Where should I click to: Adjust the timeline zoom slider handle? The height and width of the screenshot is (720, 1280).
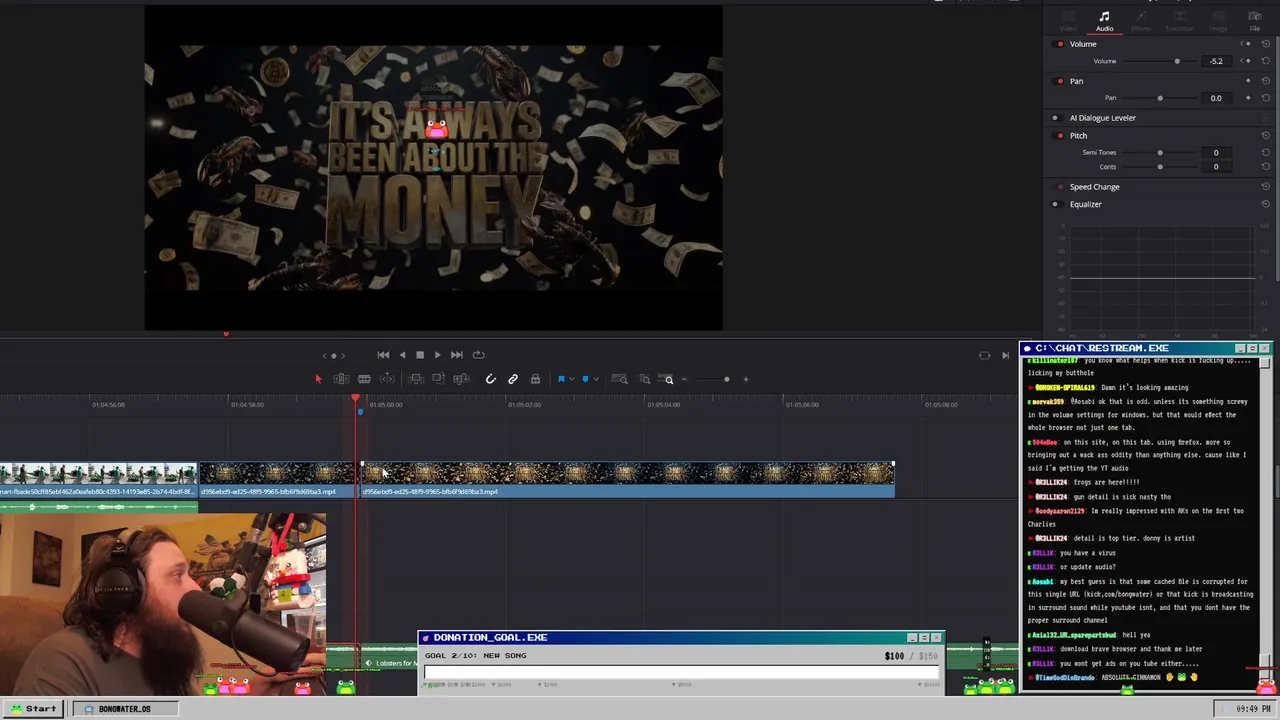pos(727,379)
